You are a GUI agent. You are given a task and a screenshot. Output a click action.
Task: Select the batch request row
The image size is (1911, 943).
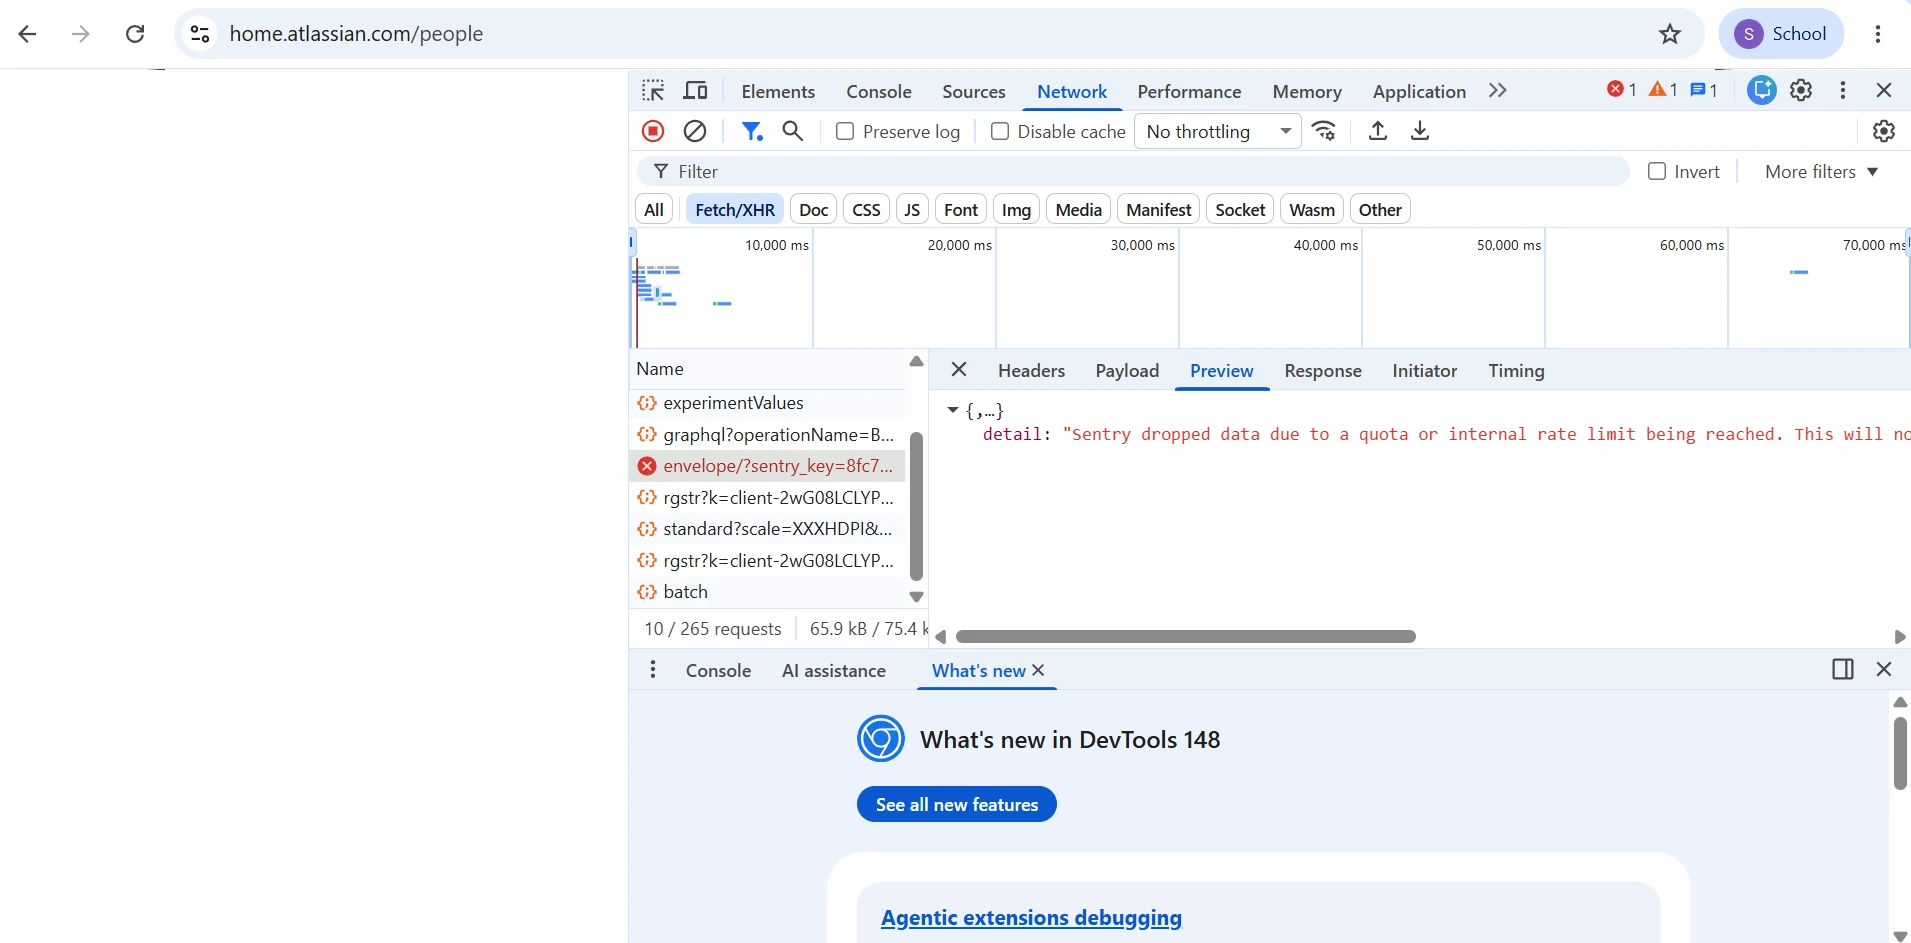pos(768,592)
